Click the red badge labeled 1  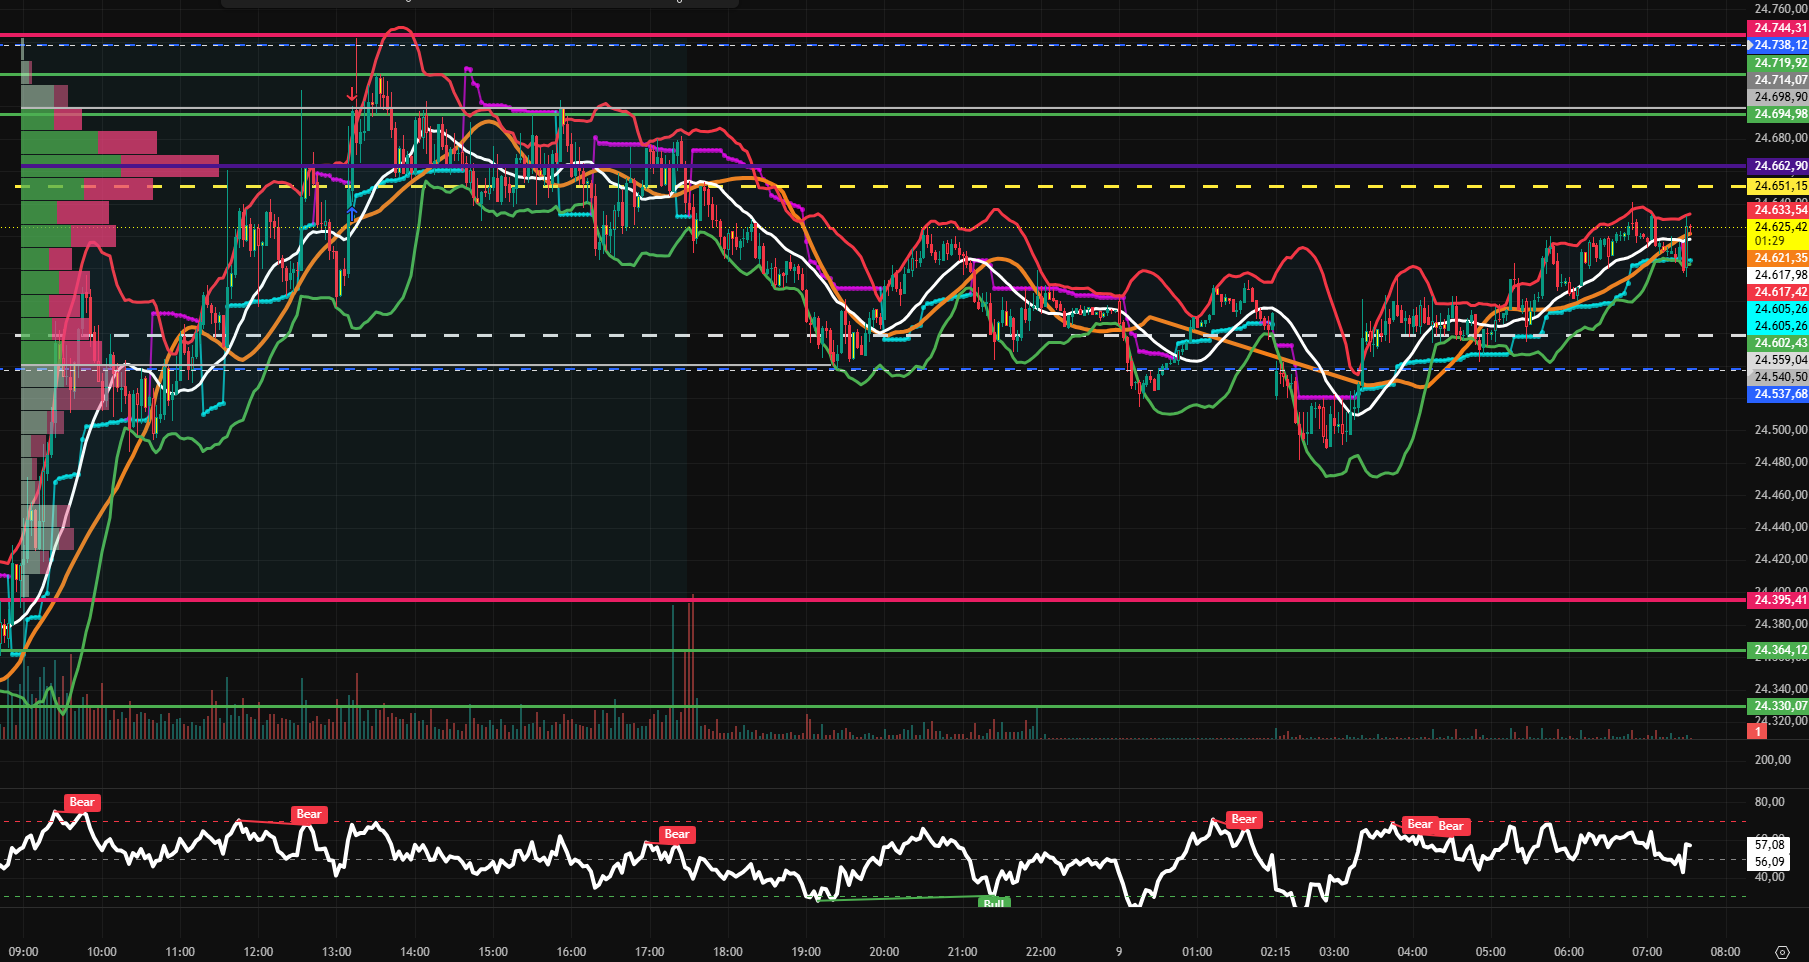coord(1757,732)
